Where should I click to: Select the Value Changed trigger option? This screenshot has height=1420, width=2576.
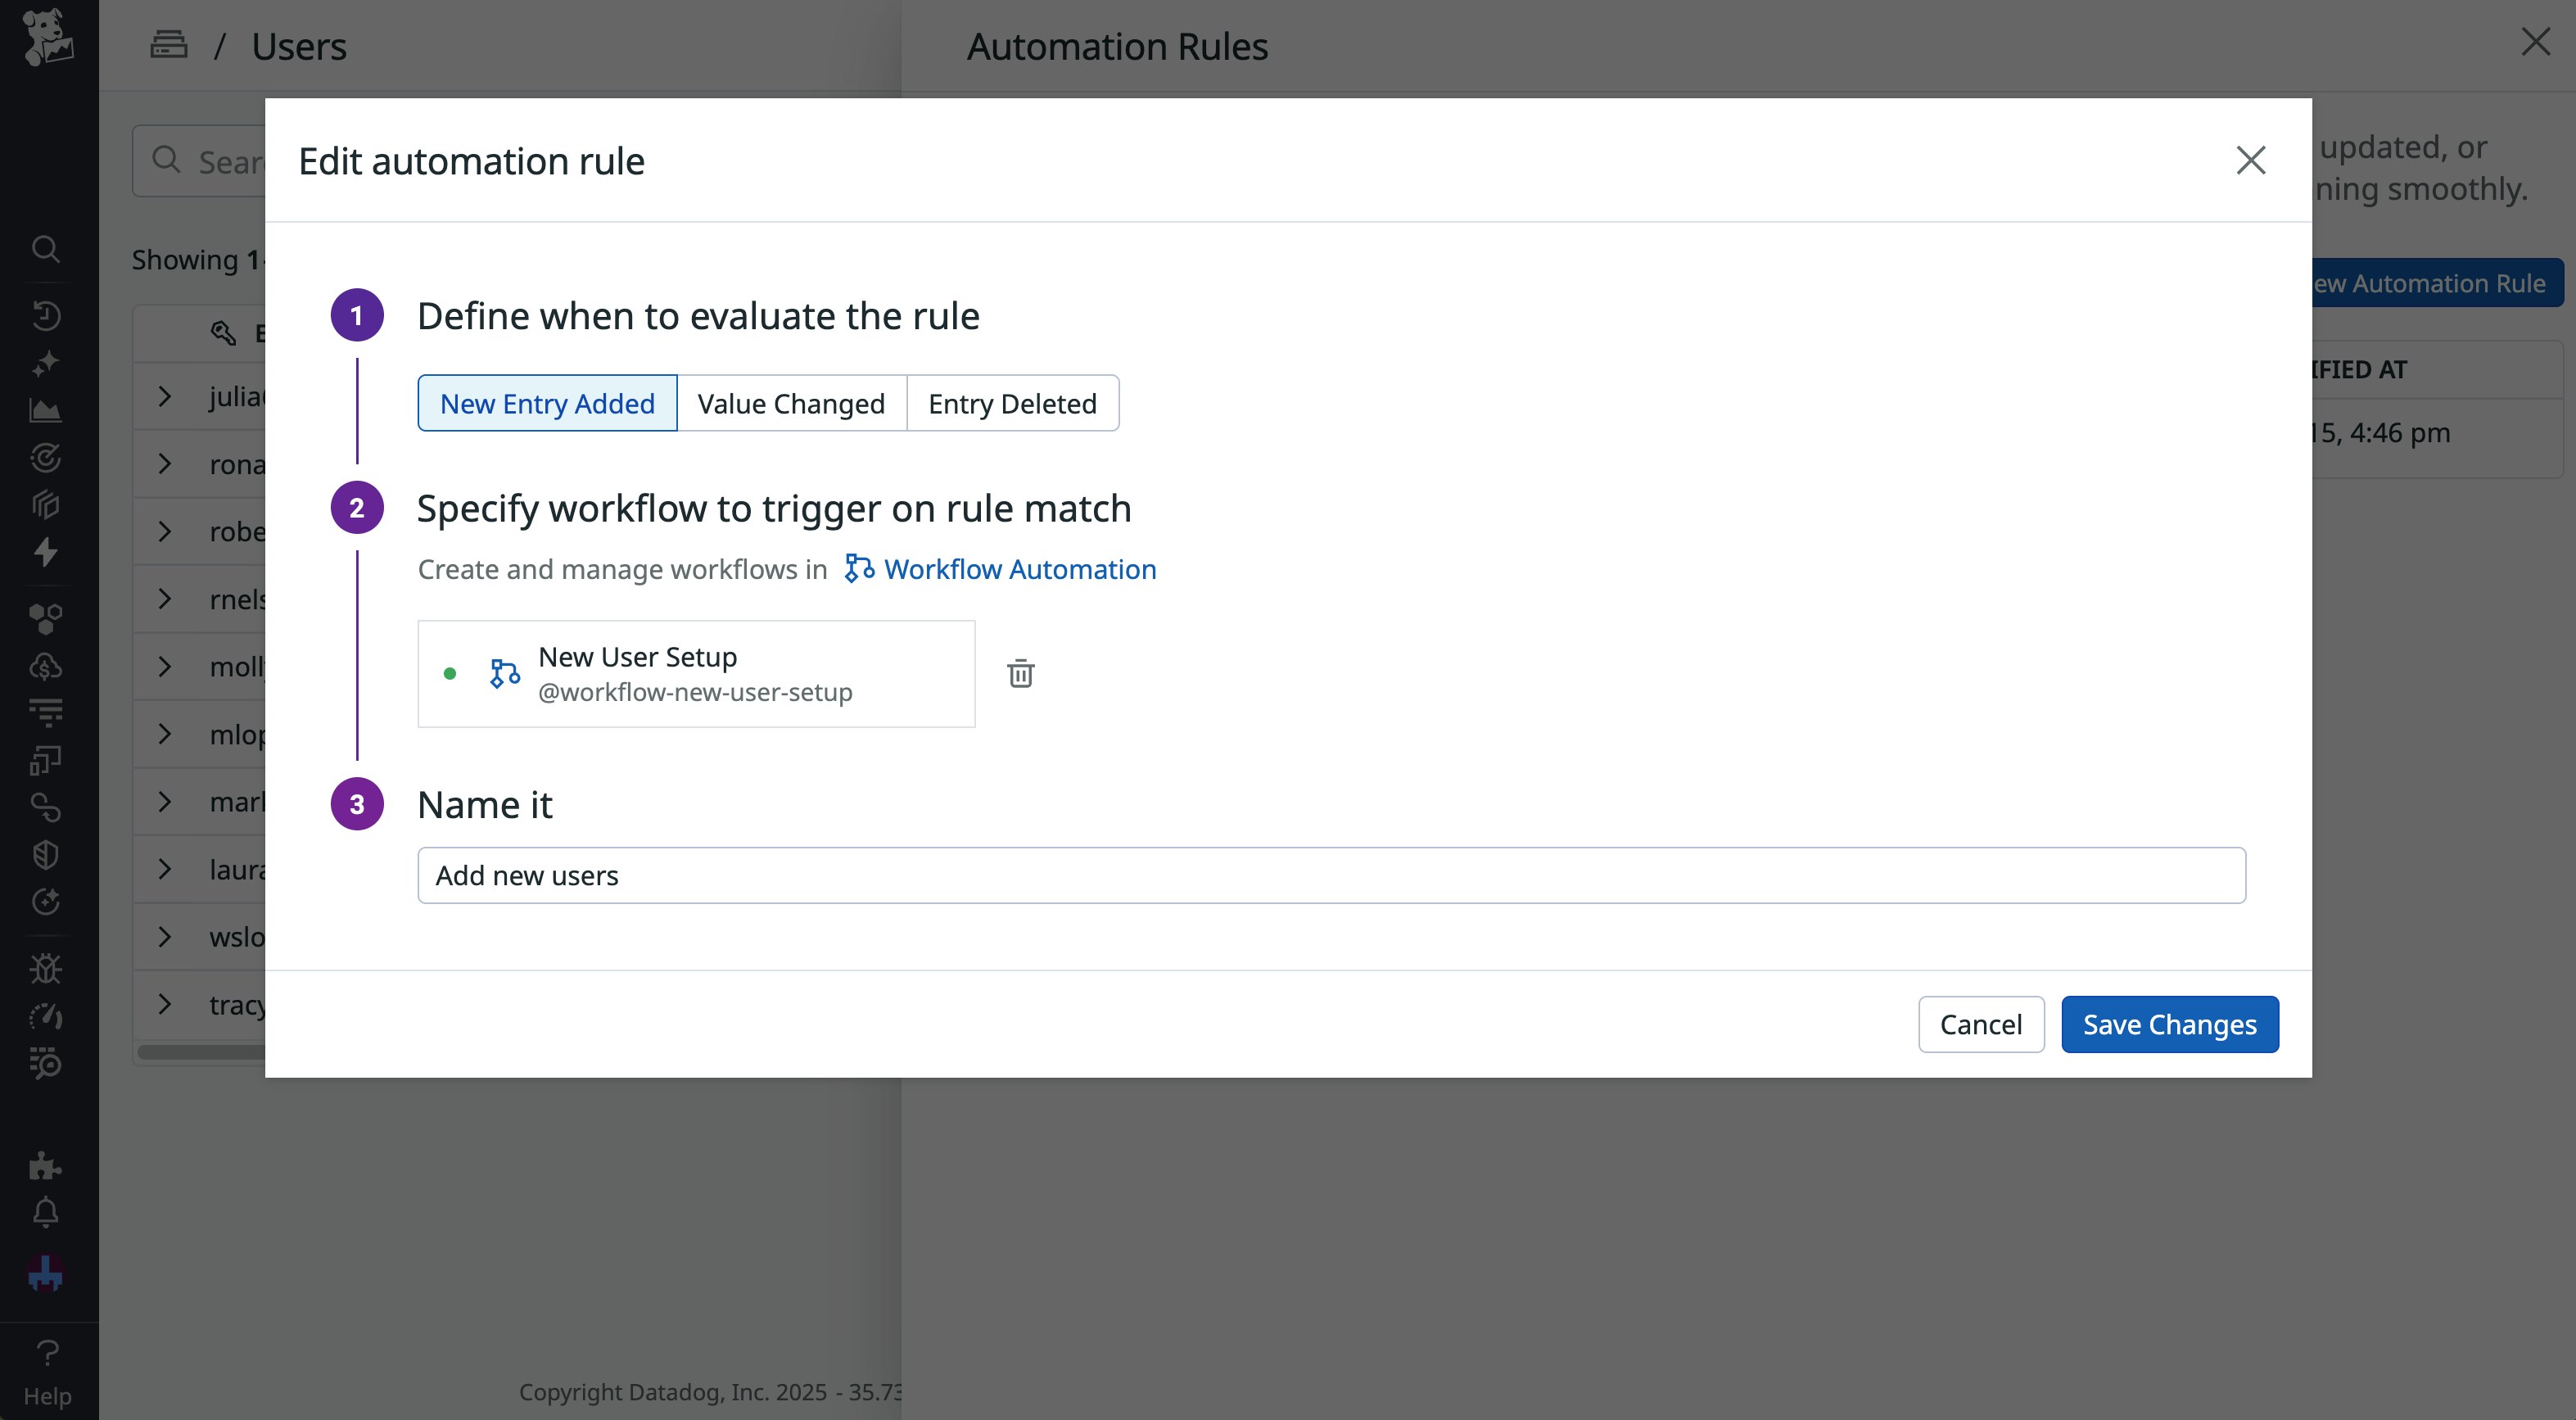[791, 403]
